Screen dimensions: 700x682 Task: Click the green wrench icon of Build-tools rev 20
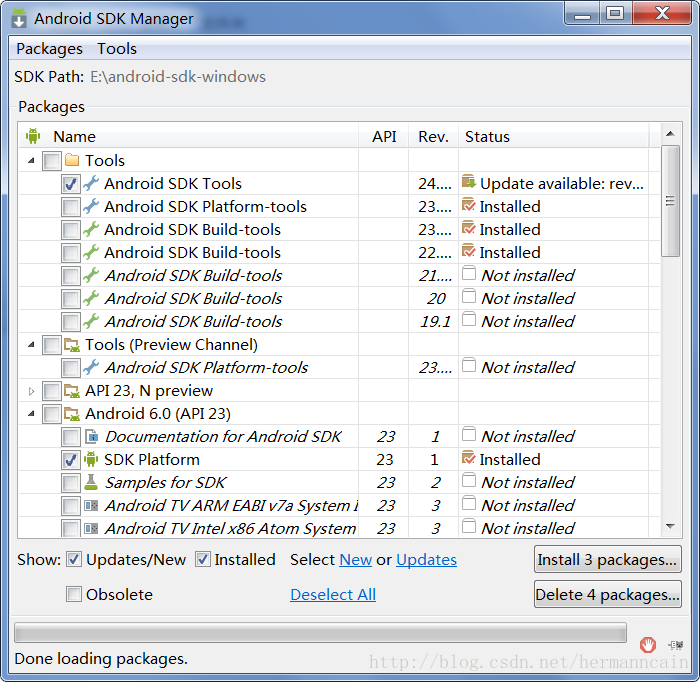91,299
